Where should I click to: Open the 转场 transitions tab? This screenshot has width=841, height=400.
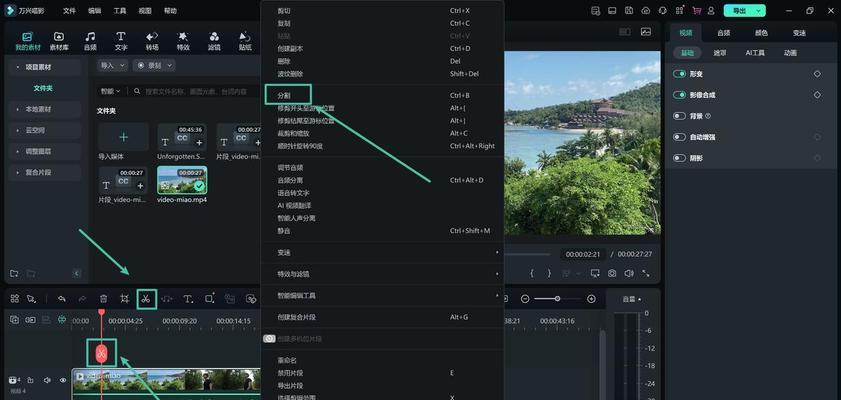coord(152,41)
